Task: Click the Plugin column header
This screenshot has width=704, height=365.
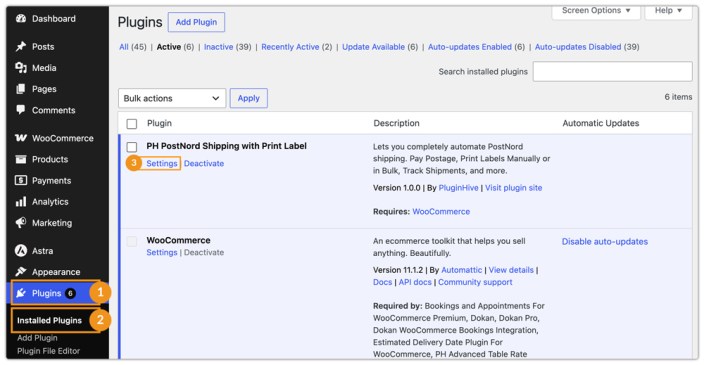Action: (159, 123)
